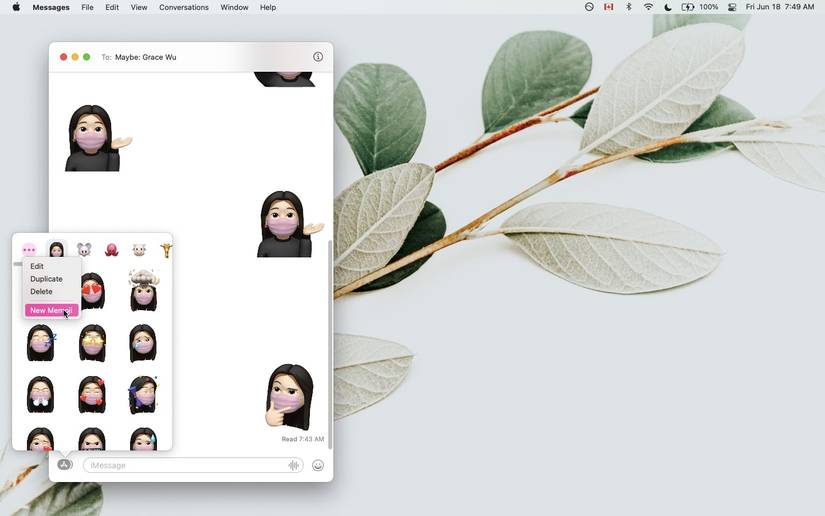Image resolution: width=825 pixels, height=516 pixels.
Task: Choose Edit in the Memoji context menu
Action: click(x=37, y=266)
